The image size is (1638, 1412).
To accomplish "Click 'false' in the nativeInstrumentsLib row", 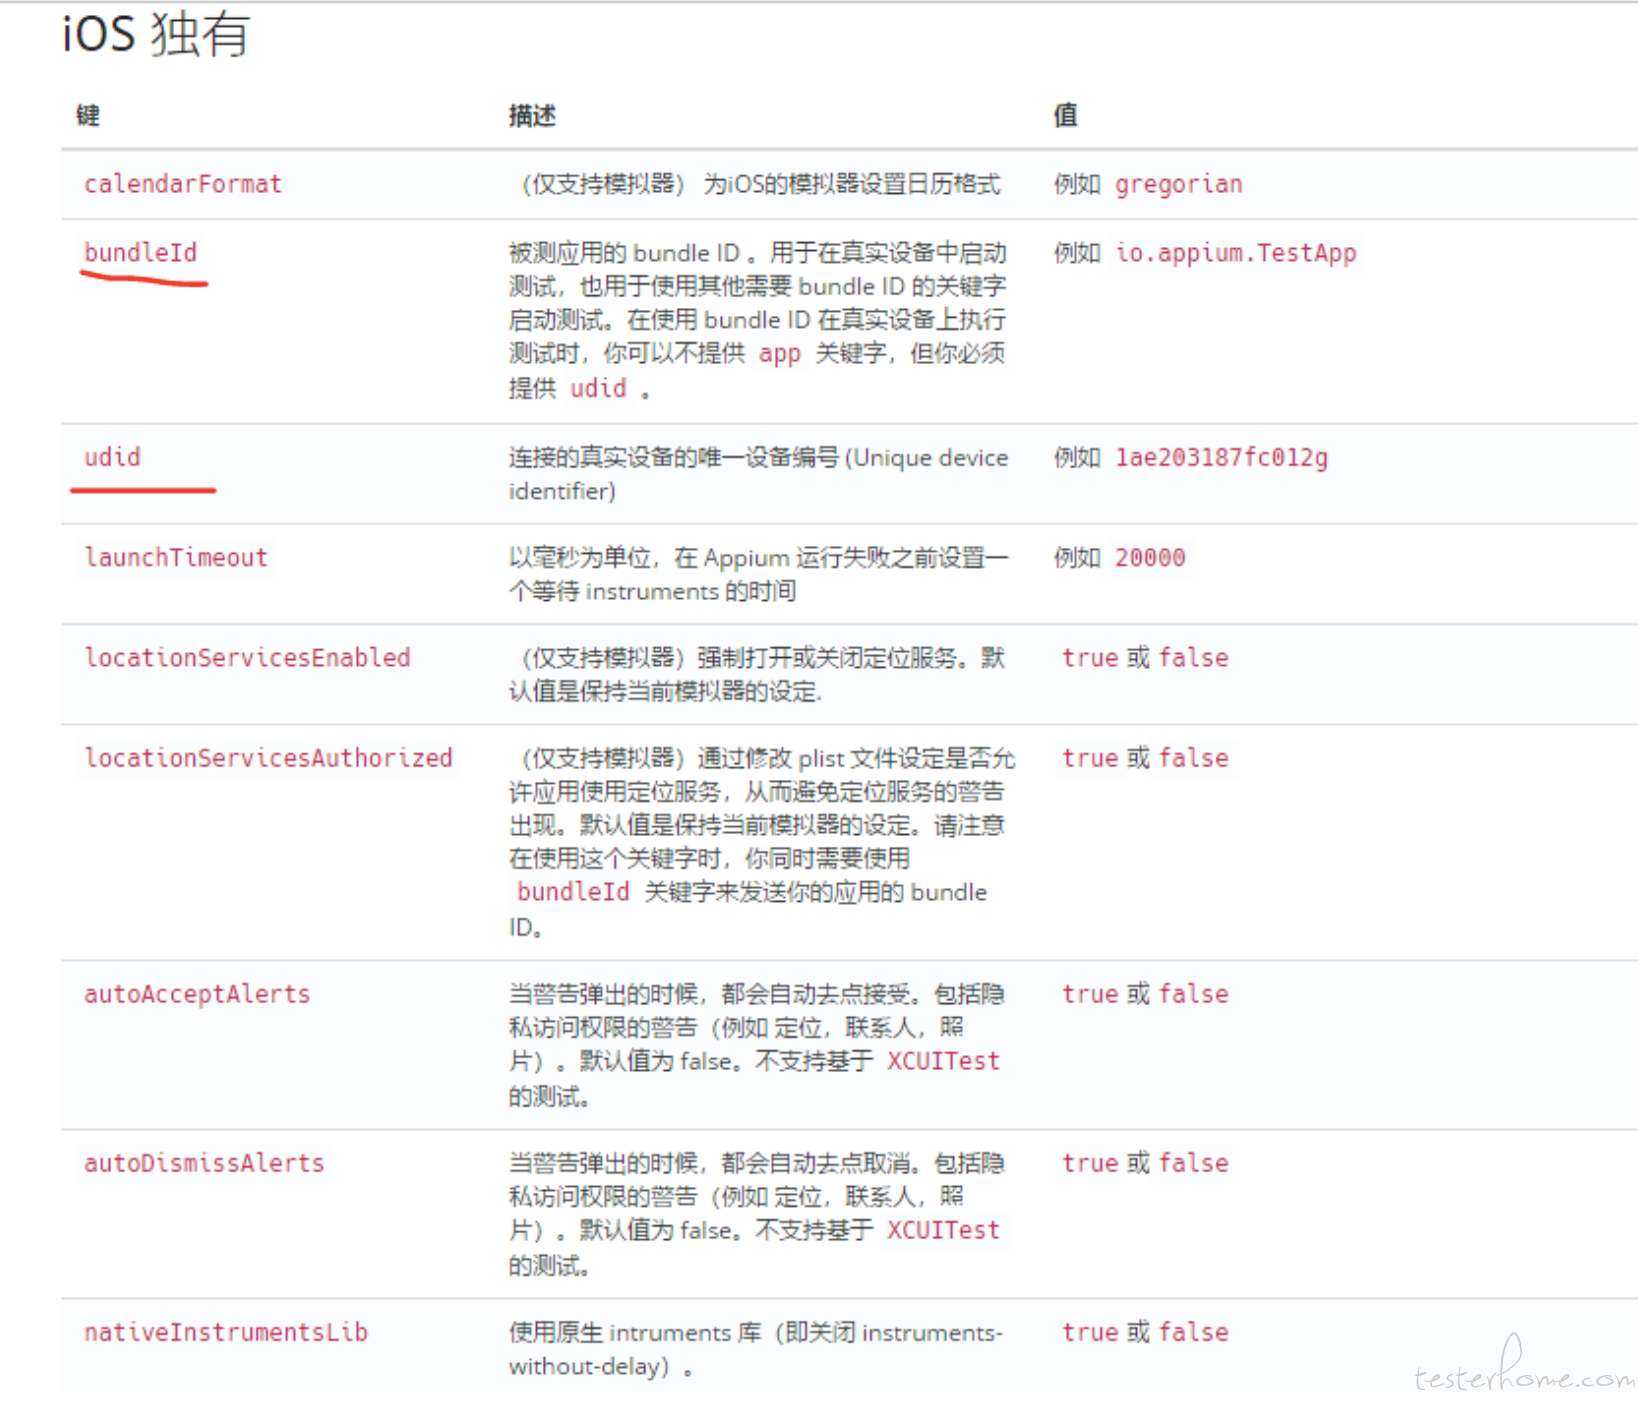I will click(1194, 1332).
